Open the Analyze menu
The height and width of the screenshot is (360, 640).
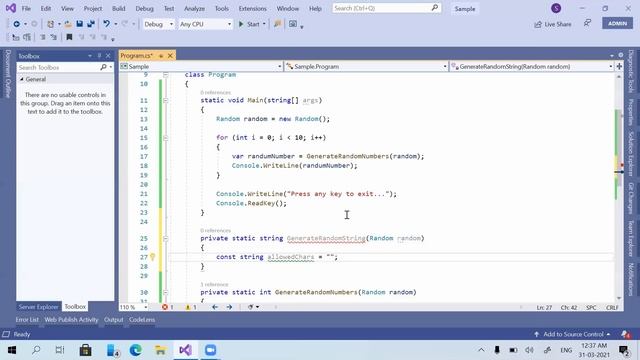tap(194, 8)
